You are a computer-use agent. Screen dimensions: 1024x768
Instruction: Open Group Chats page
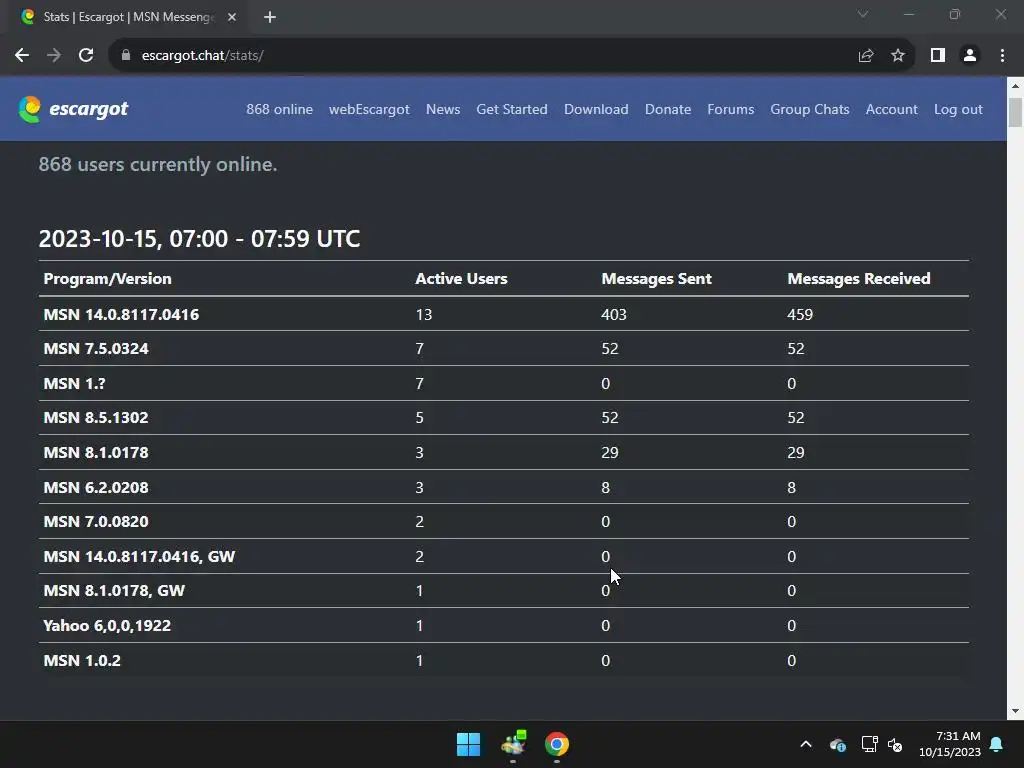(x=810, y=109)
